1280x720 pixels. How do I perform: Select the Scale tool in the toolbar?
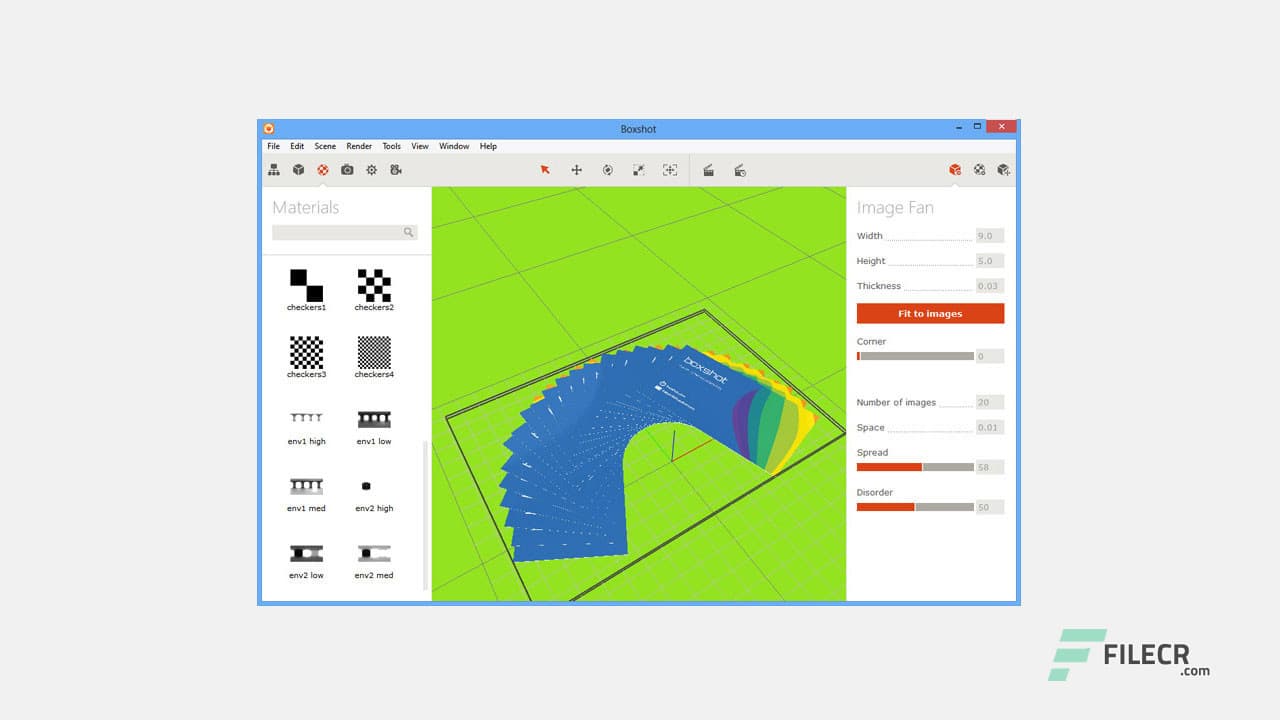pyautogui.click(x=638, y=170)
